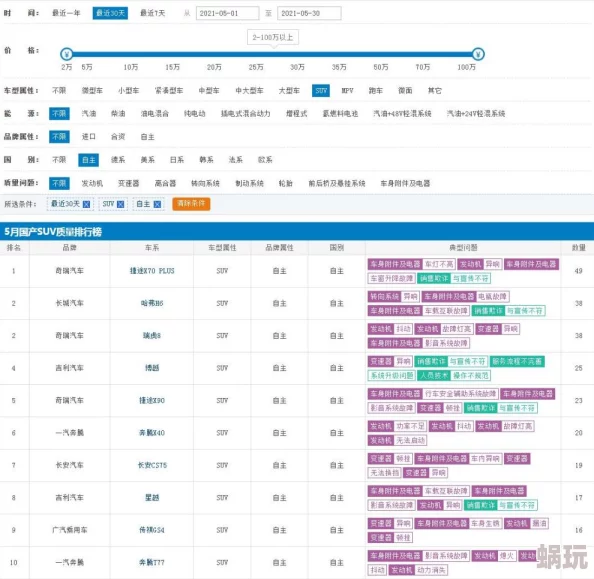Choose 插电式混合动力 energy type

[x=245, y=114]
